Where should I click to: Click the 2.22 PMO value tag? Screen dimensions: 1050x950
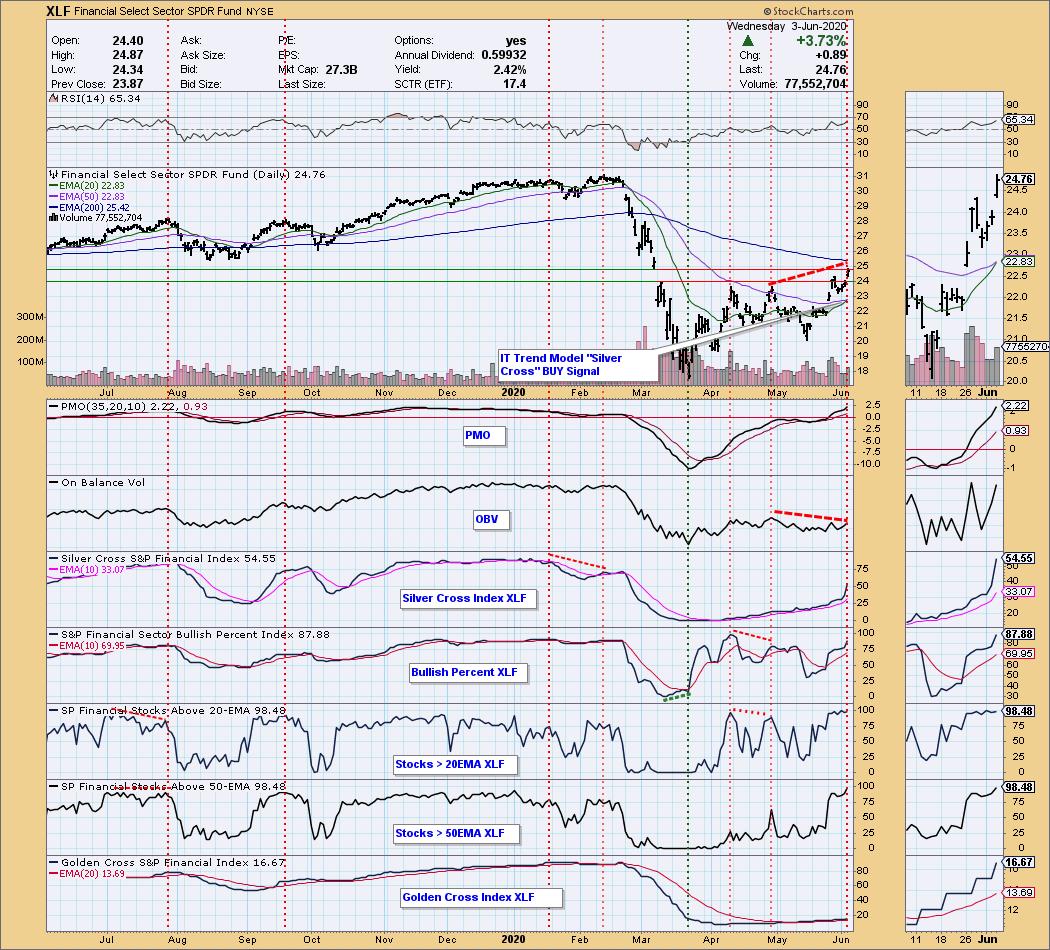click(1017, 406)
